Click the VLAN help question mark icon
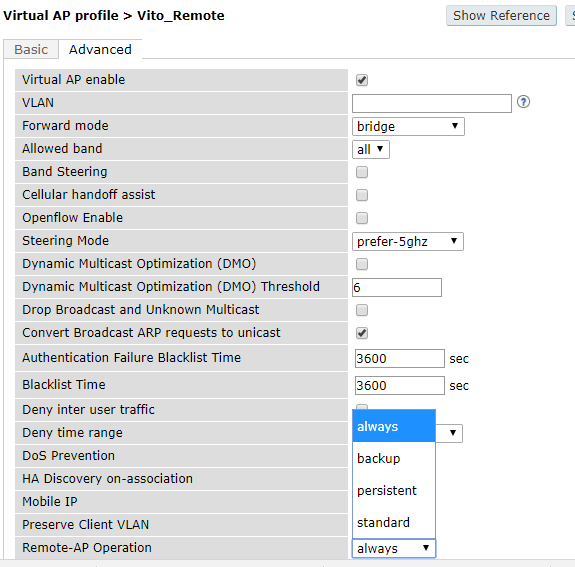 click(x=523, y=102)
